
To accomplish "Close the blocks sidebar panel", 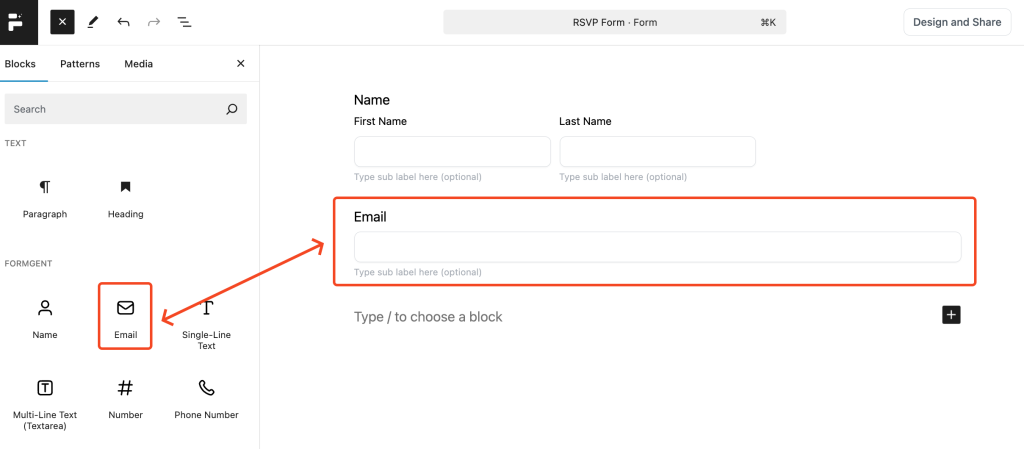I will [x=240, y=63].
